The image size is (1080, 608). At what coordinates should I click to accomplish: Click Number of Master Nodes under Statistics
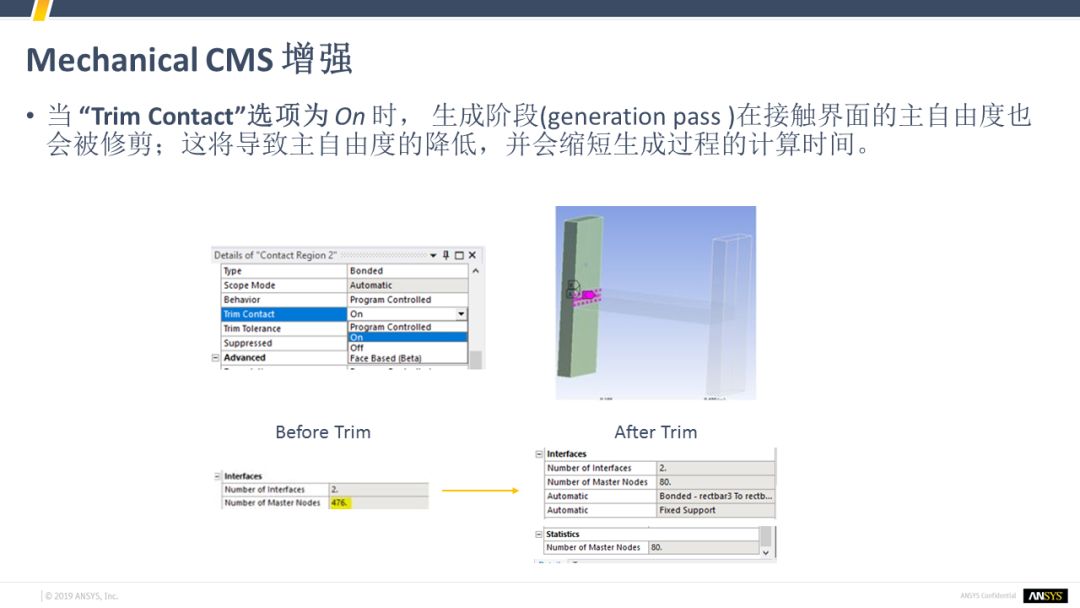[x=593, y=548]
